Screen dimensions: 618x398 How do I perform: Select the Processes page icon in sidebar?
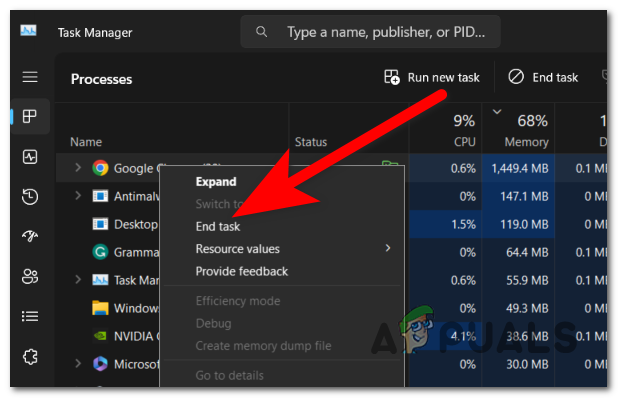tap(30, 116)
